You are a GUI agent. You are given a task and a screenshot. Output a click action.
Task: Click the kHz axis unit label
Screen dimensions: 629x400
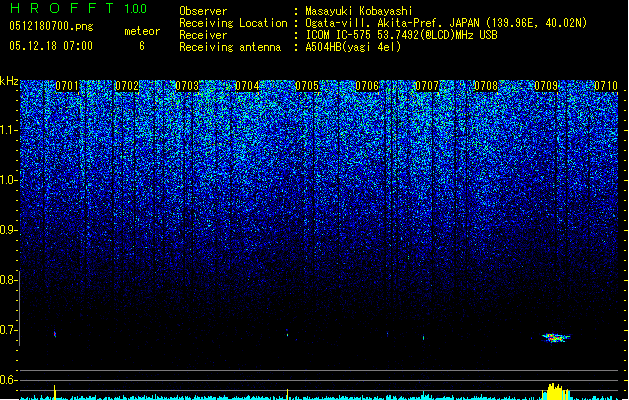[9, 81]
